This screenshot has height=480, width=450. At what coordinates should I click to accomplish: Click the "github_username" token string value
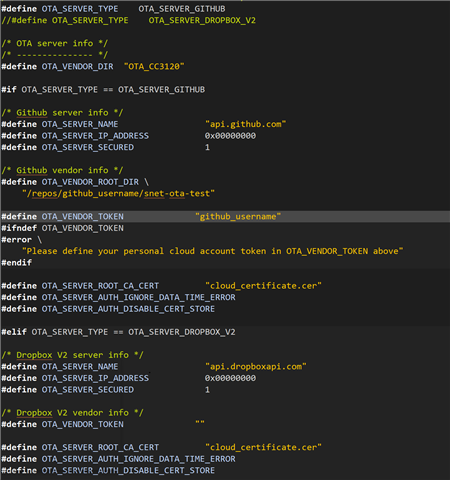click(238, 217)
